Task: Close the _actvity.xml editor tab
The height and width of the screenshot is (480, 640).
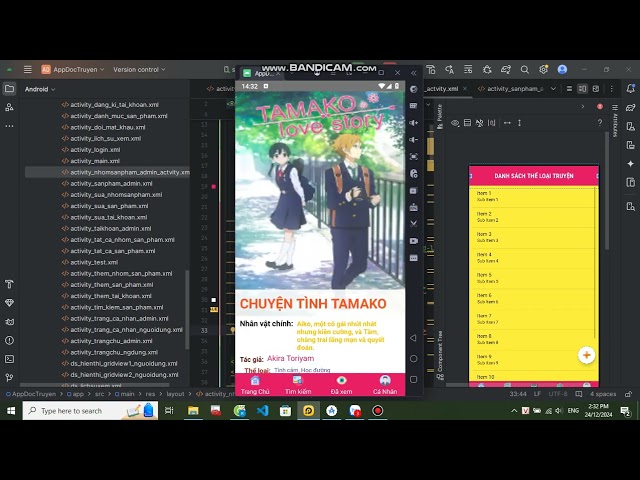Action: (x=464, y=89)
